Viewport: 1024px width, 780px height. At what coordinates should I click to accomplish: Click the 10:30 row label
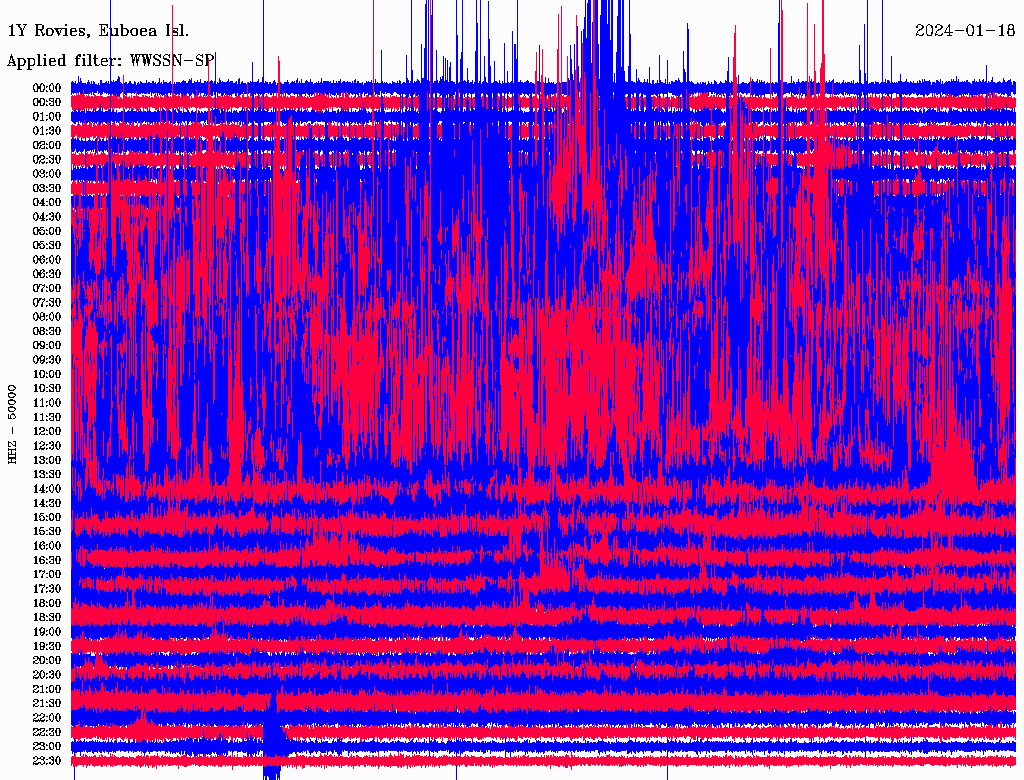click(47, 388)
